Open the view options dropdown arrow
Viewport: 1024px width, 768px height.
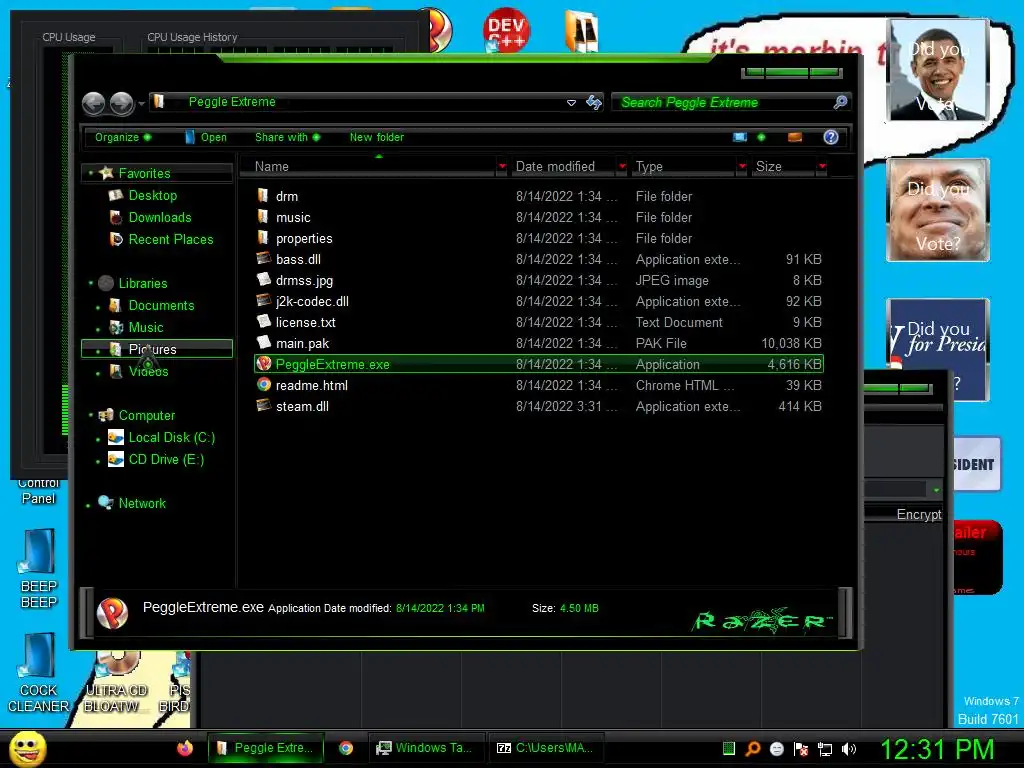[761, 137]
